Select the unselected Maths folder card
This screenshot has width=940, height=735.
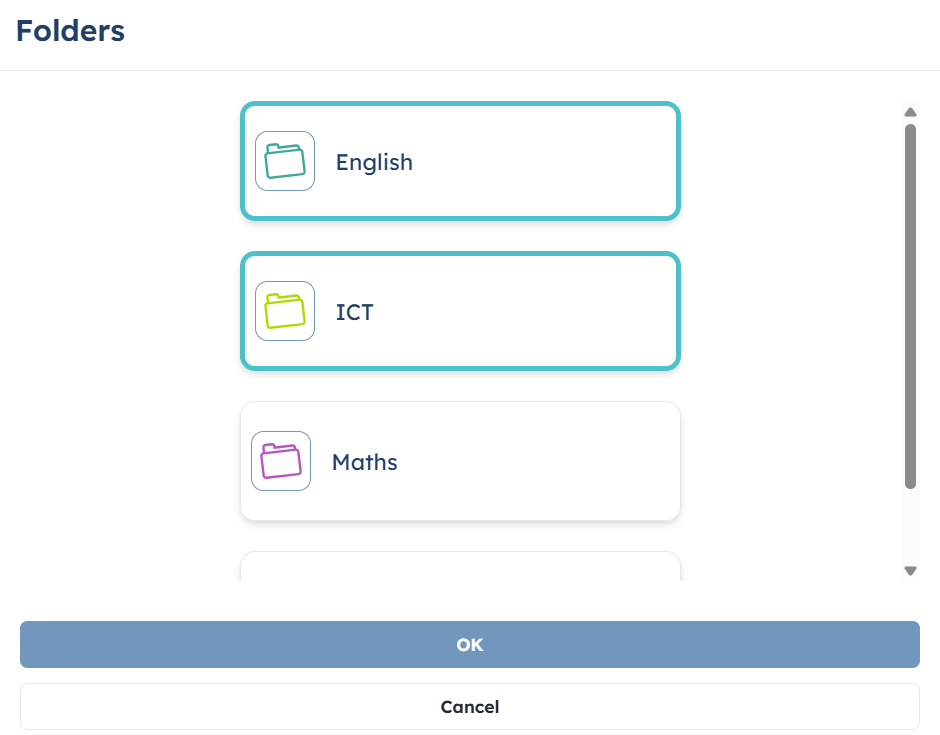point(460,461)
